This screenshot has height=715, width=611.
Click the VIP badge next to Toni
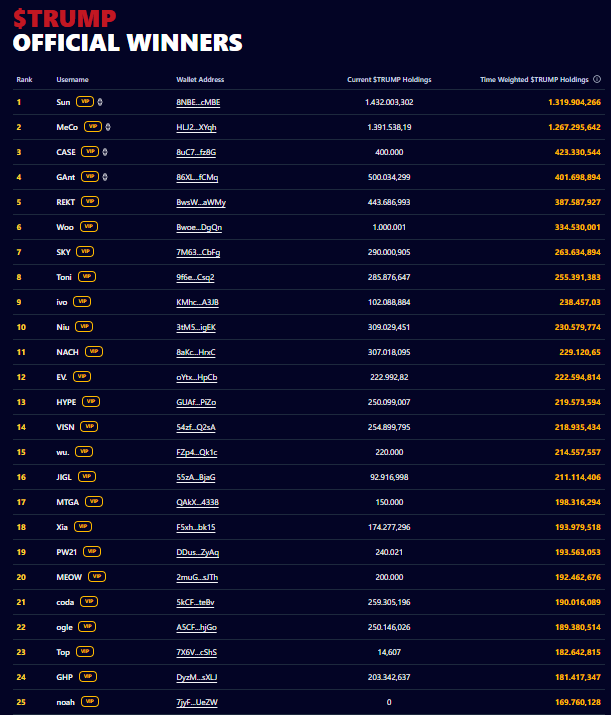87,277
